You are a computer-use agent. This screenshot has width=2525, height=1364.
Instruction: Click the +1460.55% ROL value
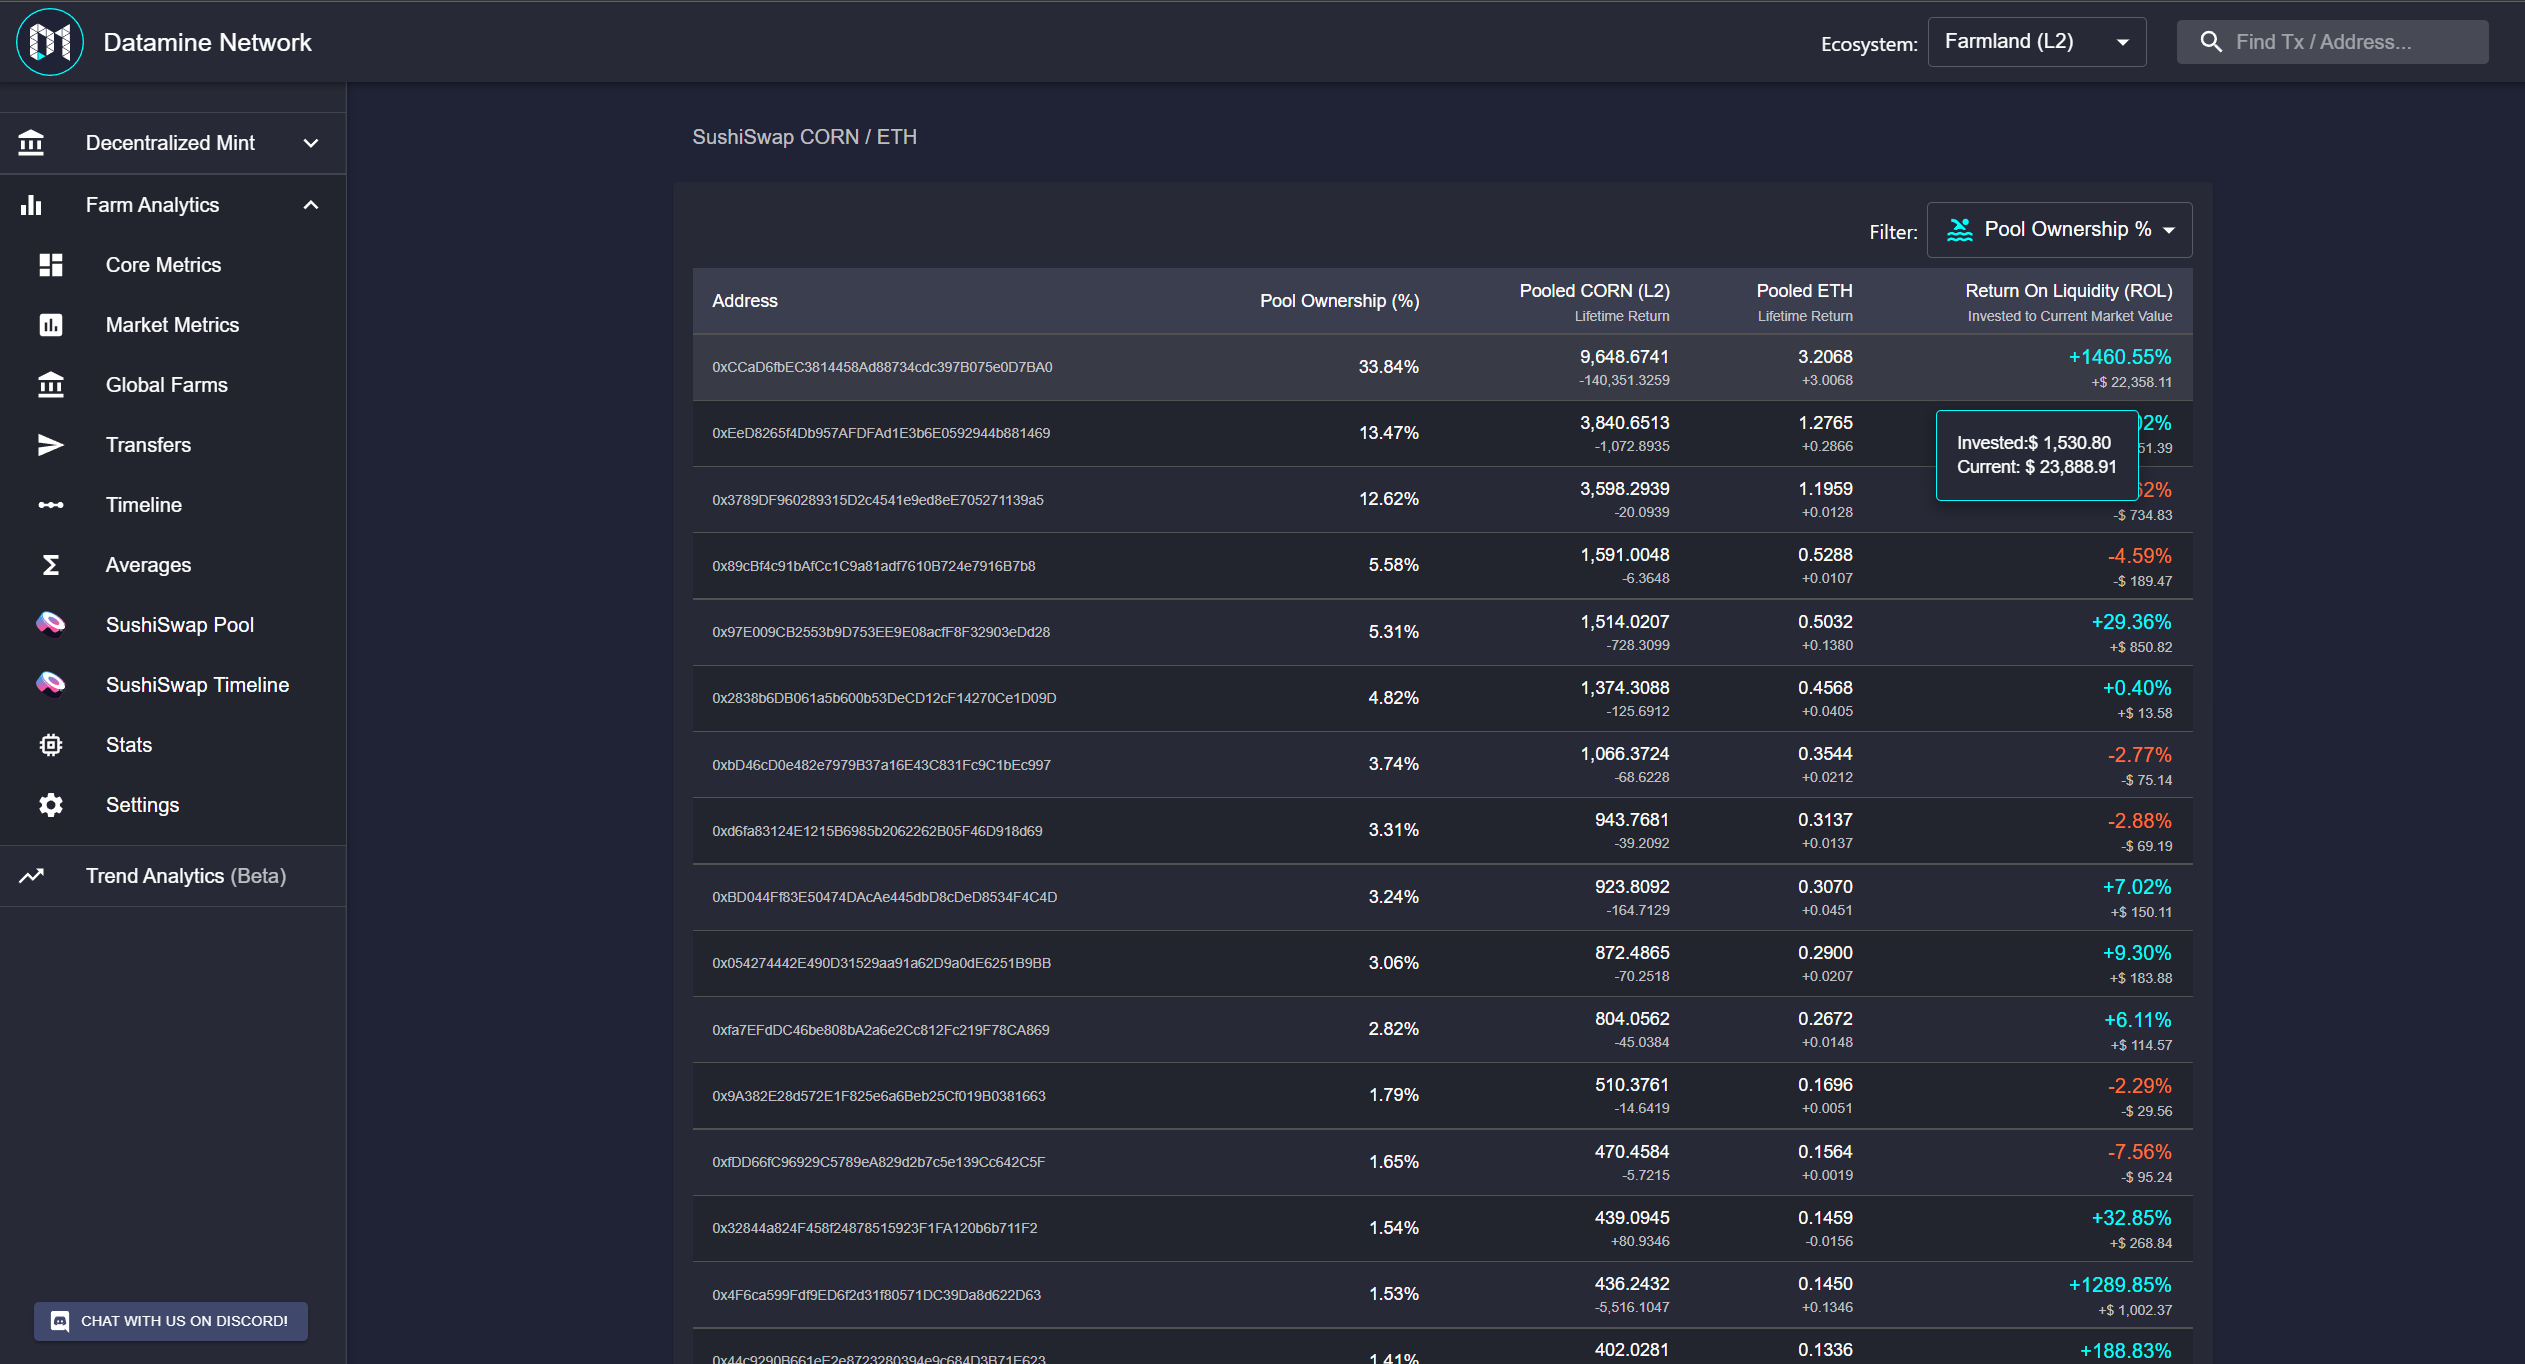click(x=2120, y=357)
